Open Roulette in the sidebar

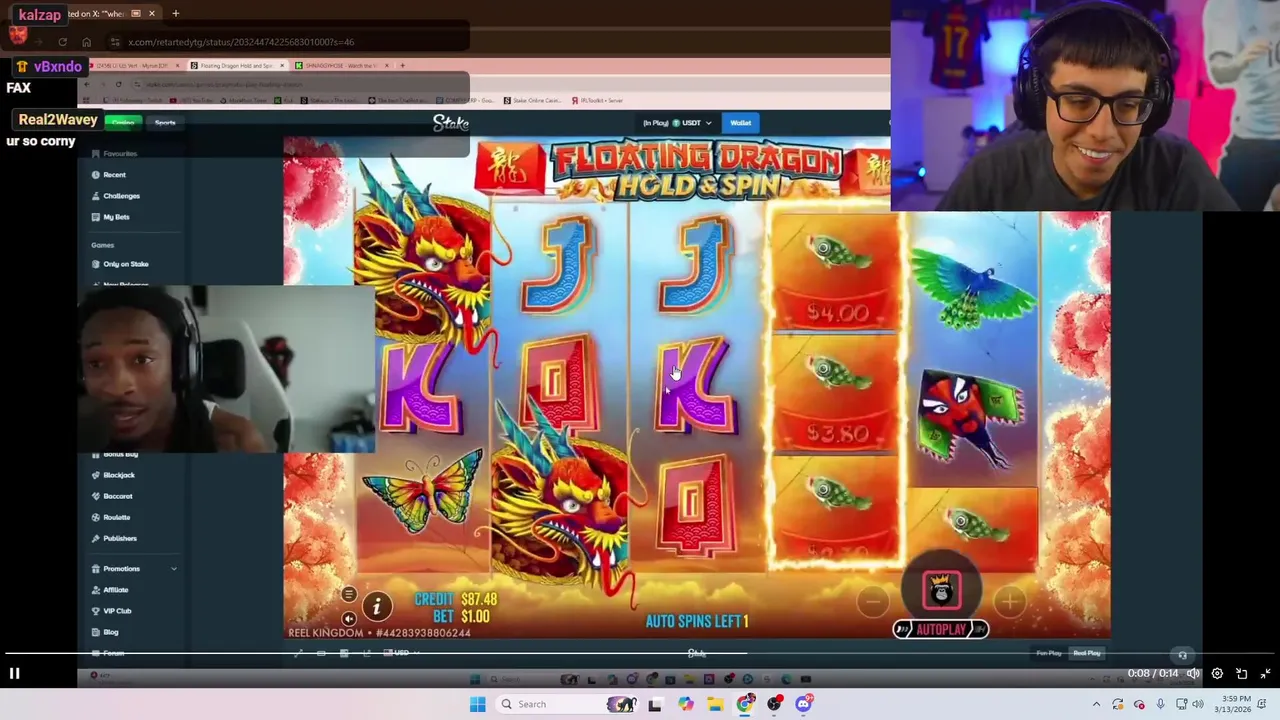pyautogui.click(x=116, y=517)
